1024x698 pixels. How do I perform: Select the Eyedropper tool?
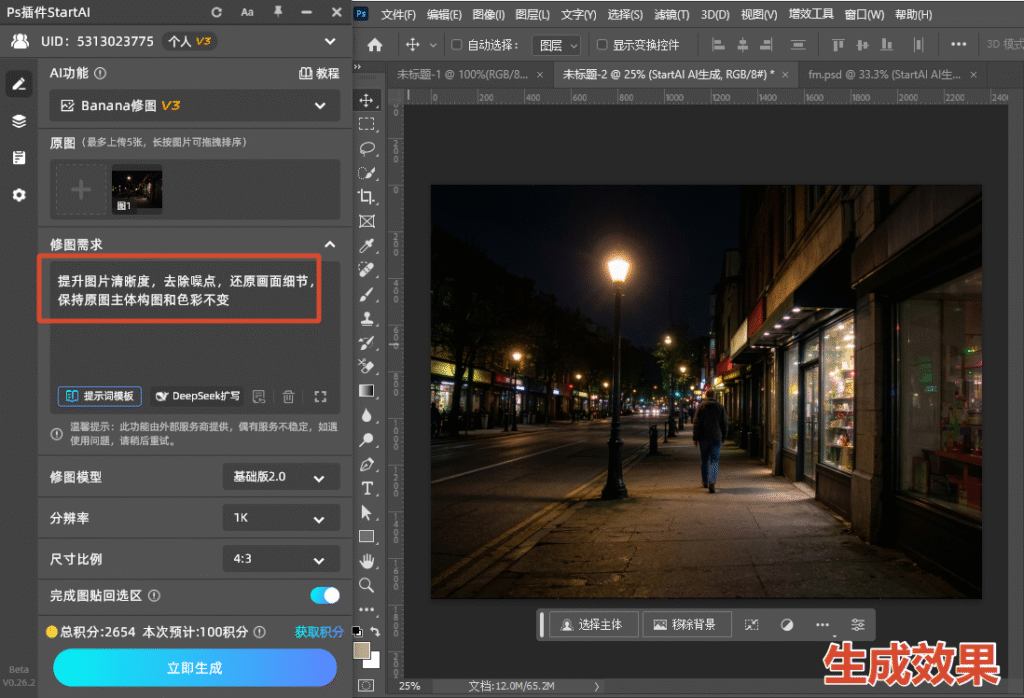(x=366, y=246)
